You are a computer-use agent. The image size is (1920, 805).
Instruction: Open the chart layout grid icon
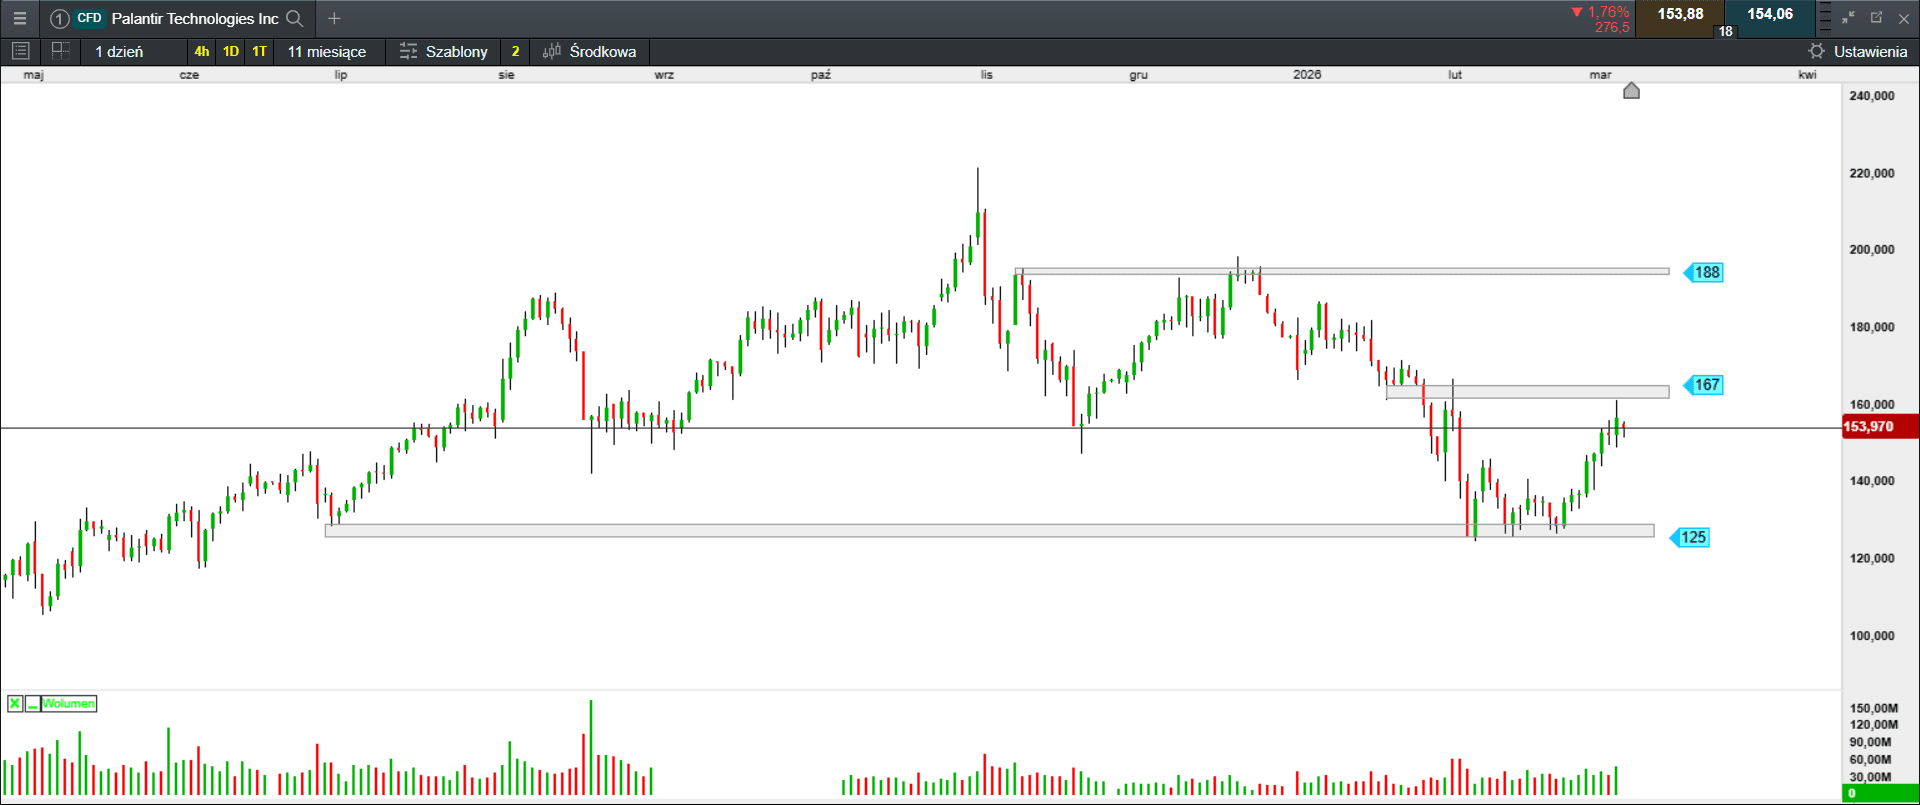tap(60, 51)
